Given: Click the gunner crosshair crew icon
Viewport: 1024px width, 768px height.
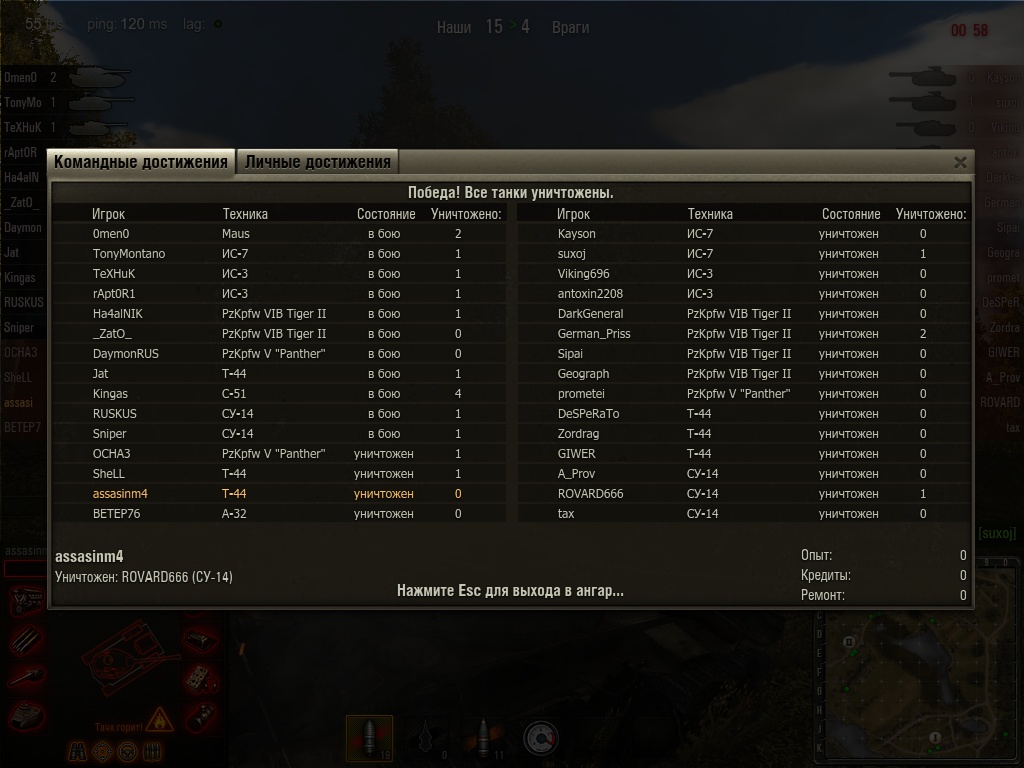Looking at the screenshot, I should [103, 752].
